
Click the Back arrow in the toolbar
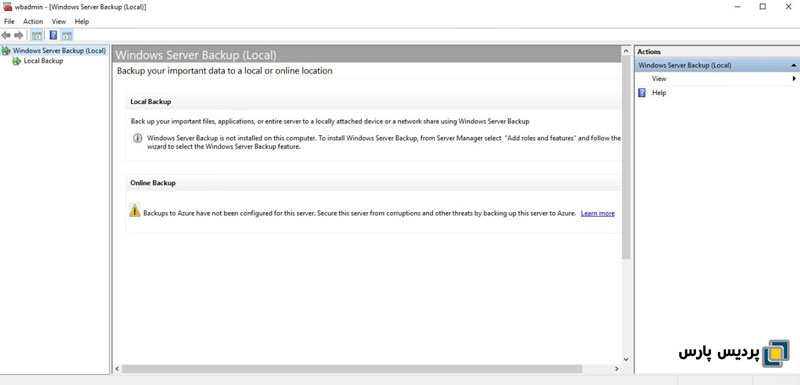6,35
